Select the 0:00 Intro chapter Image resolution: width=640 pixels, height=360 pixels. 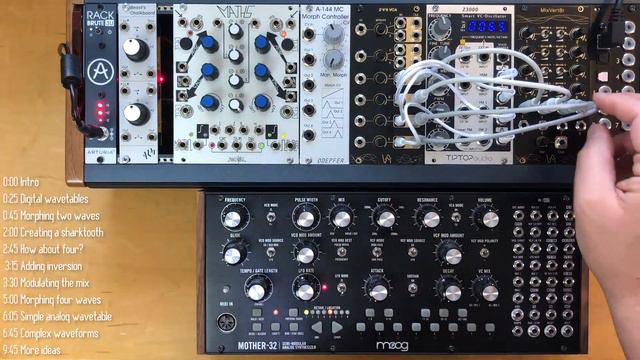coord(21,182)
